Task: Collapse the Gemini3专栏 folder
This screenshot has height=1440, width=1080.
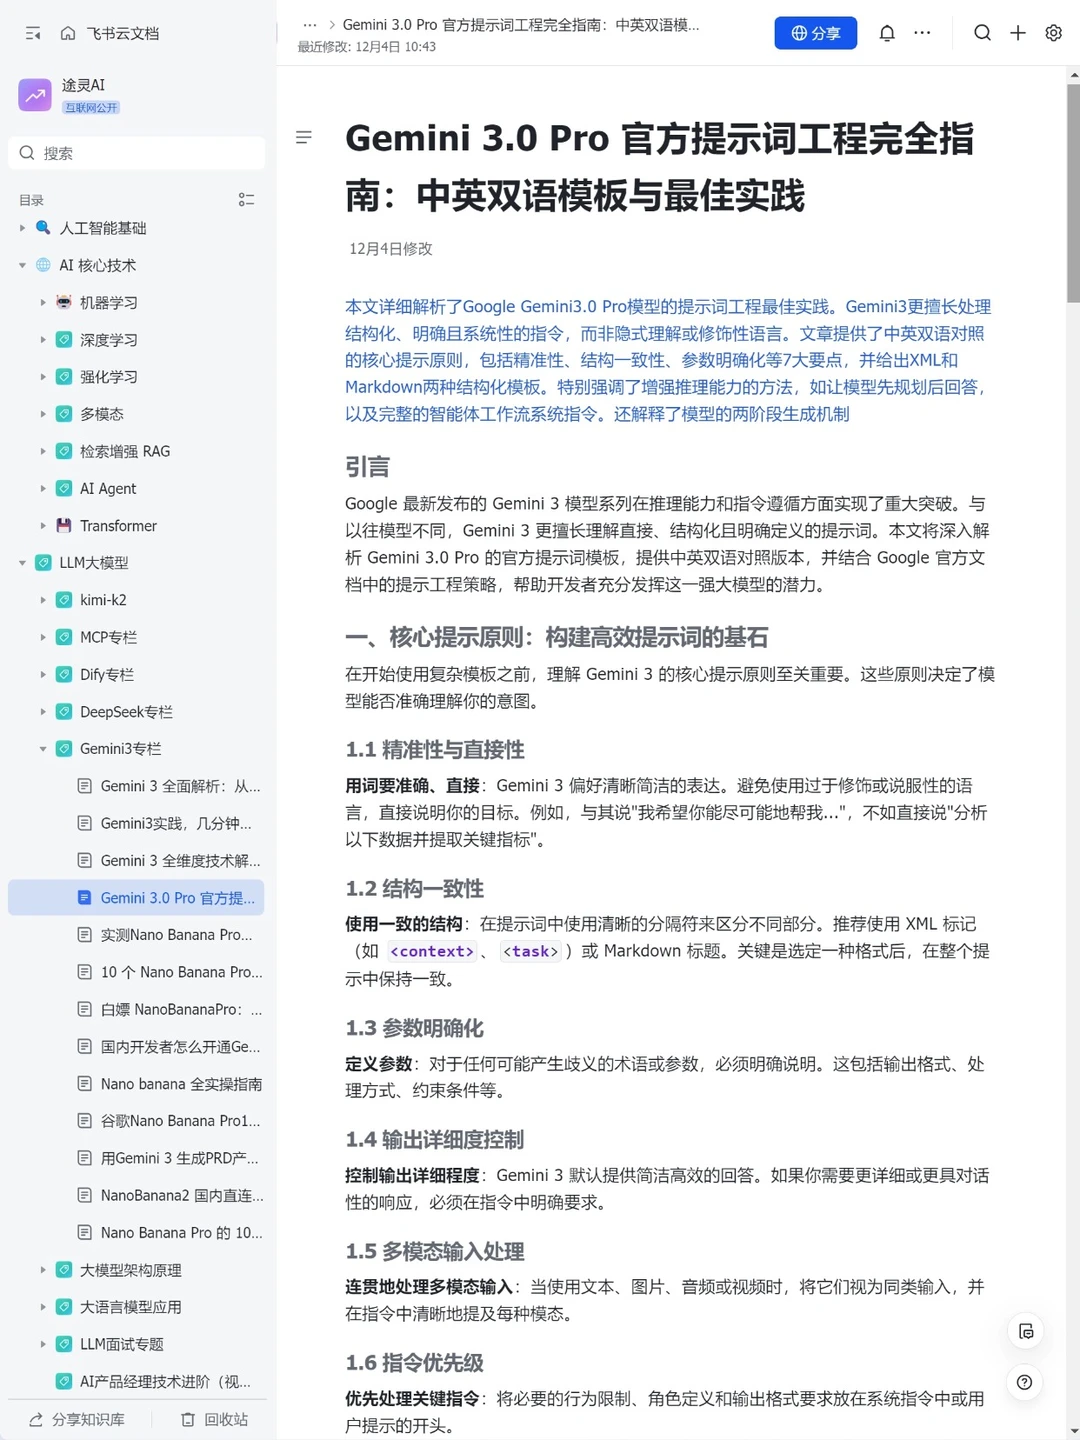Action: [43, 748]
